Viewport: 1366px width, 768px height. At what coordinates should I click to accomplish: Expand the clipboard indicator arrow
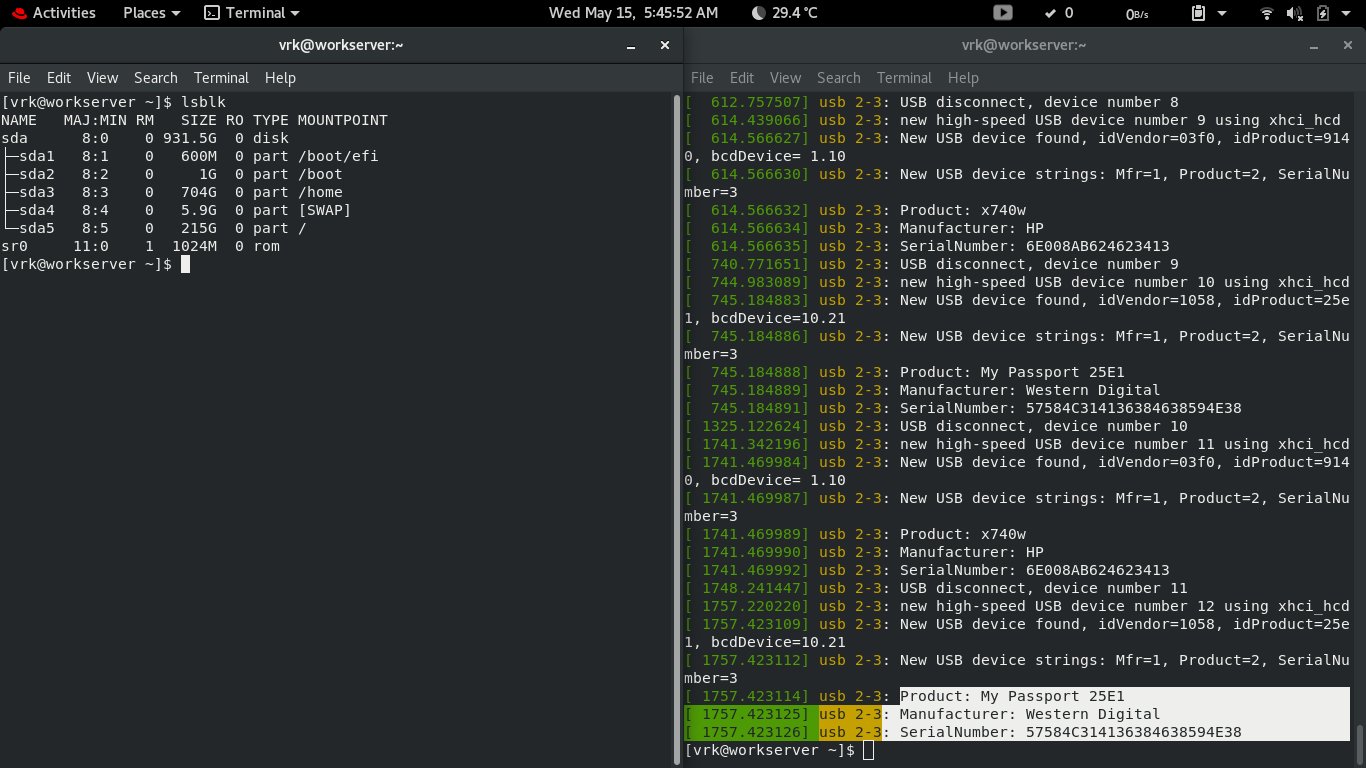[x=1222, y=13]
